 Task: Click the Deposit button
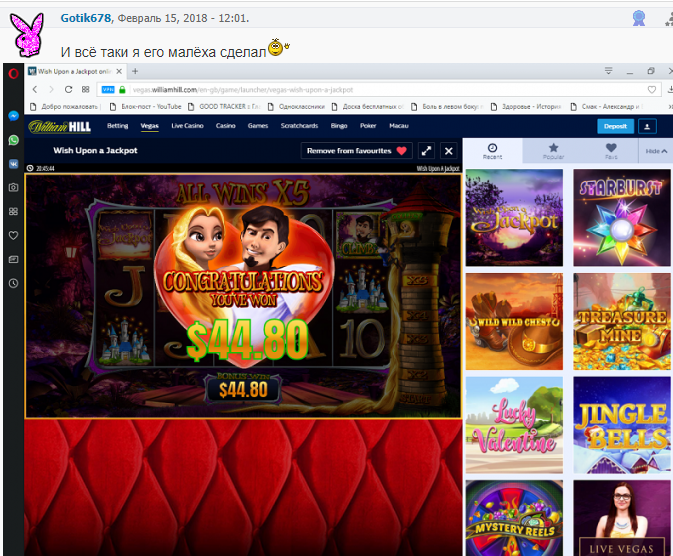(615, 126)
